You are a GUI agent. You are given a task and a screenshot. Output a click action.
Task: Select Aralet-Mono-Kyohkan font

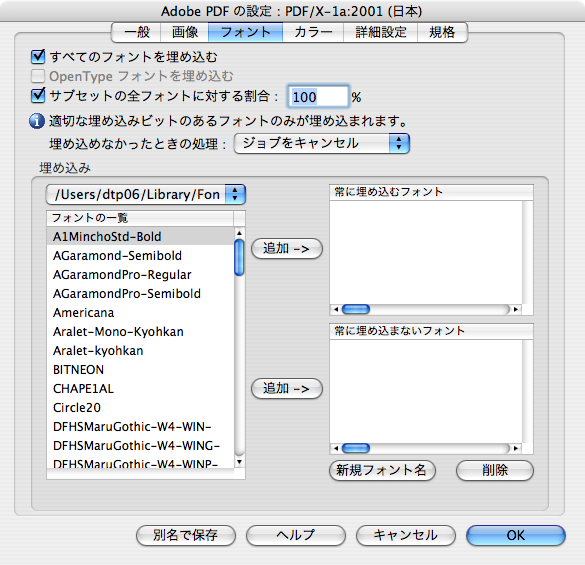point(140,332)
